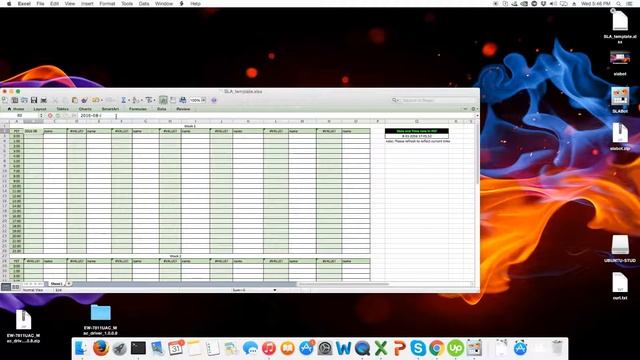
Task: Click the clock in the menu bar
Action: pyautogui.click(x=596, y=4)
